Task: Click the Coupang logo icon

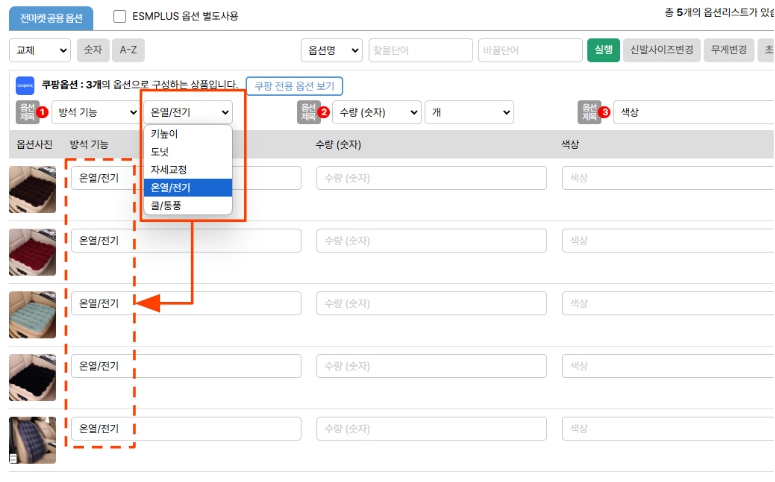Action: pyautogui.click(x=25, y=86)
